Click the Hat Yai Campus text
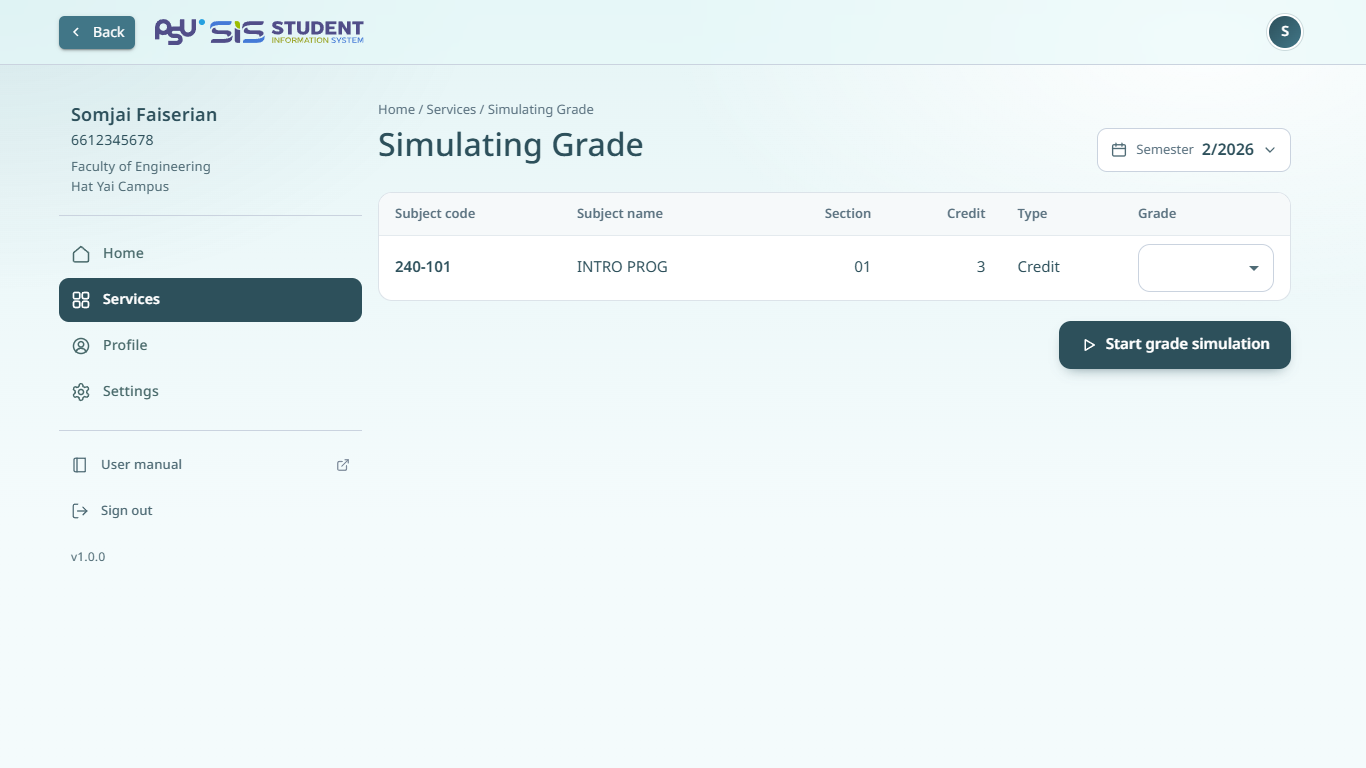This screenshot has width=1366, height=768. coord(120,187)
